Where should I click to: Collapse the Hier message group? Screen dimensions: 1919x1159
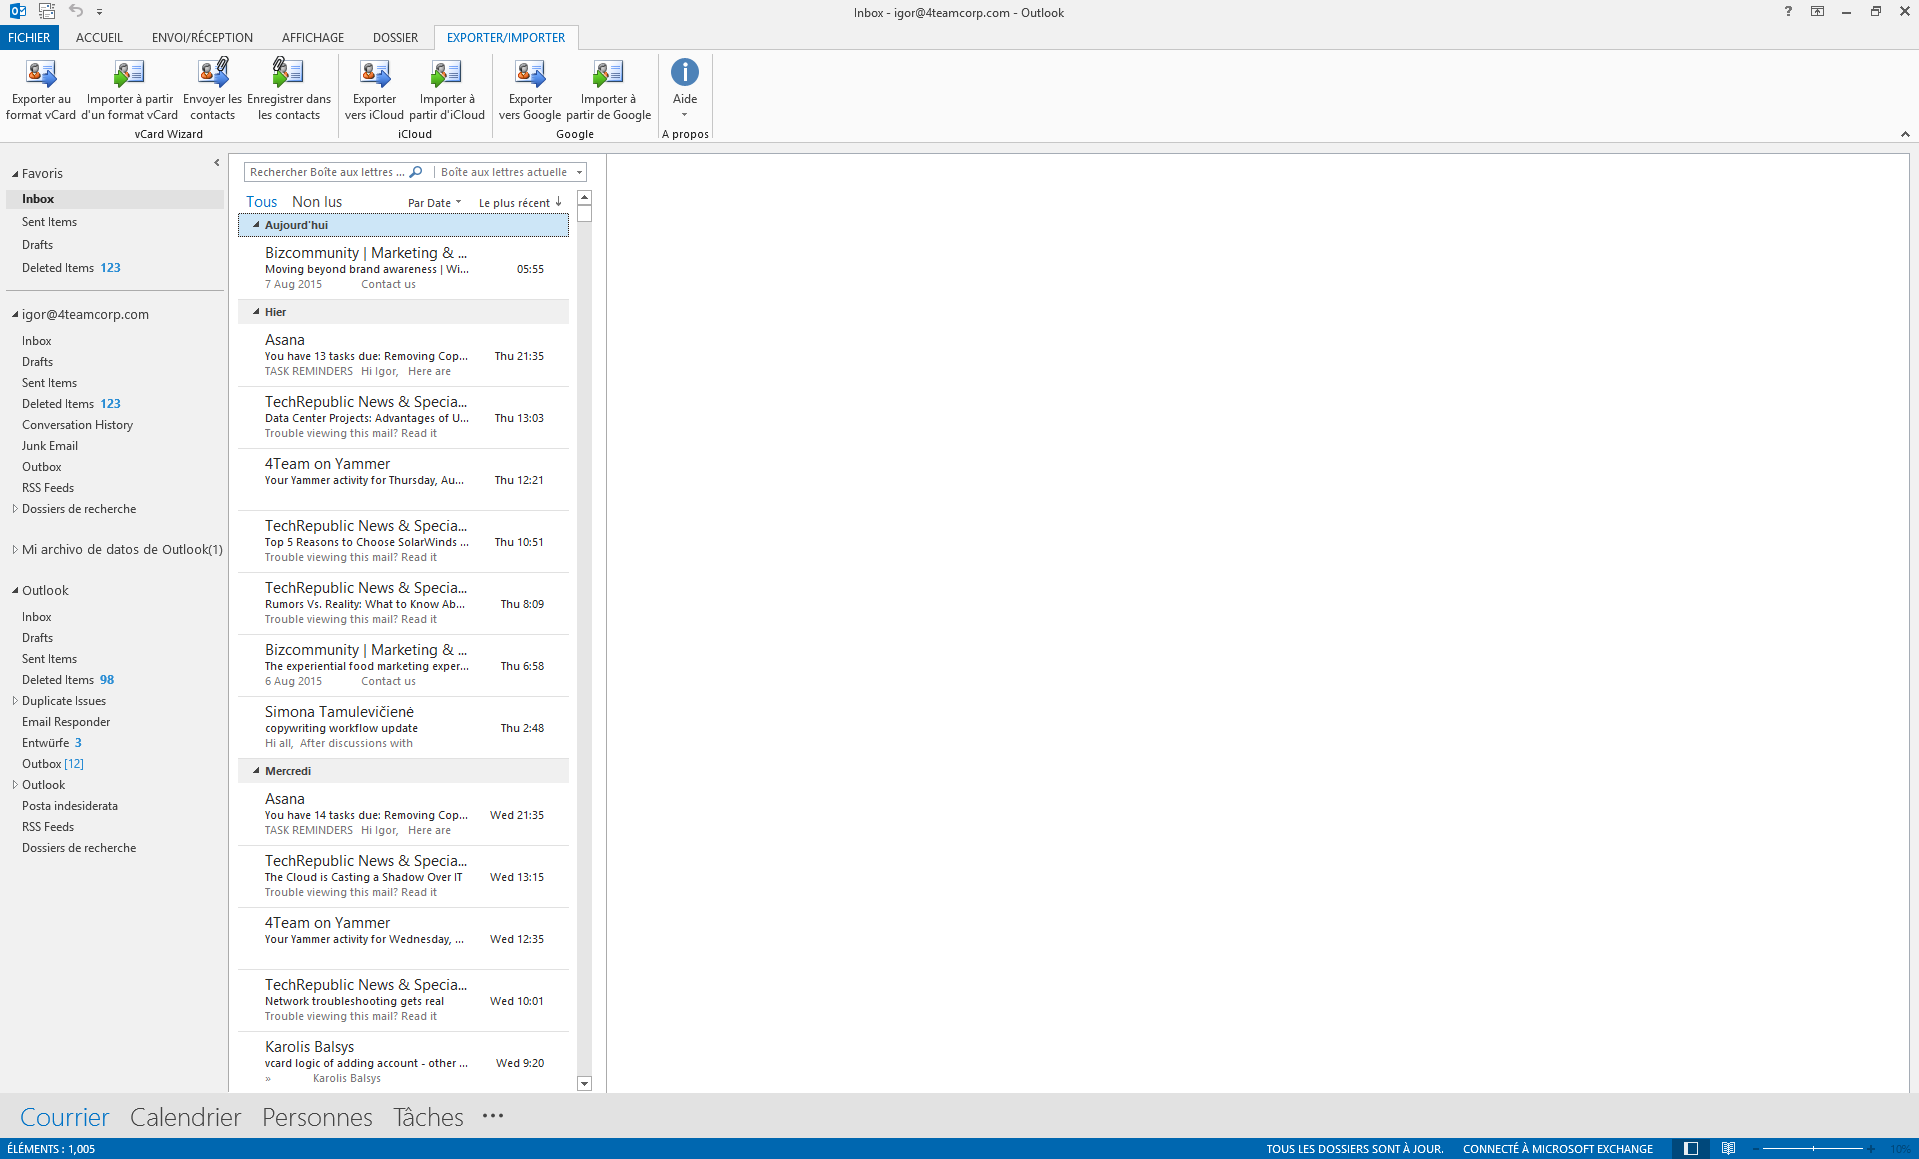[256, 312]
